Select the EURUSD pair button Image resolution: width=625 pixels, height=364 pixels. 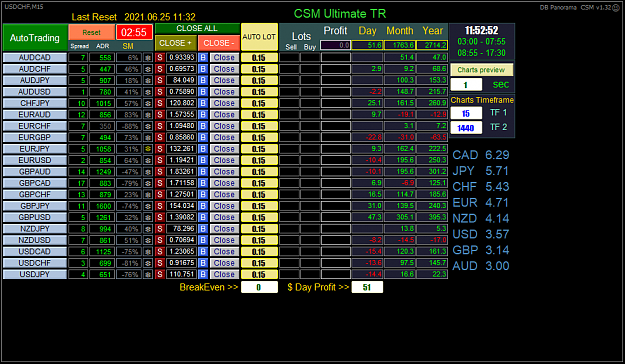35,160
